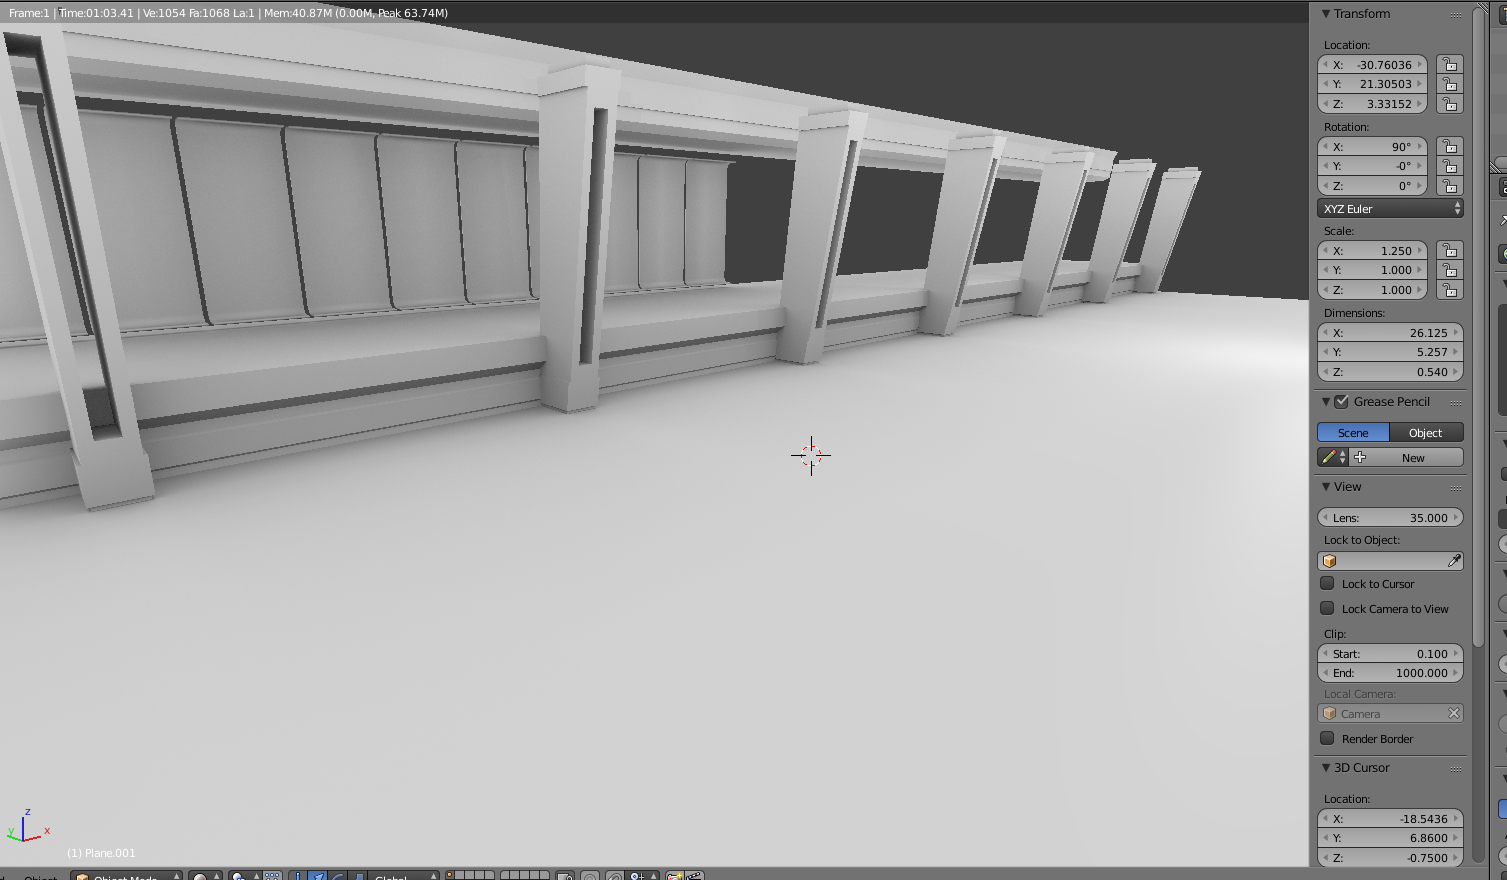Collapse the View panel
This screenshot has width=1507, height=880.
(x=1326, y=487)
